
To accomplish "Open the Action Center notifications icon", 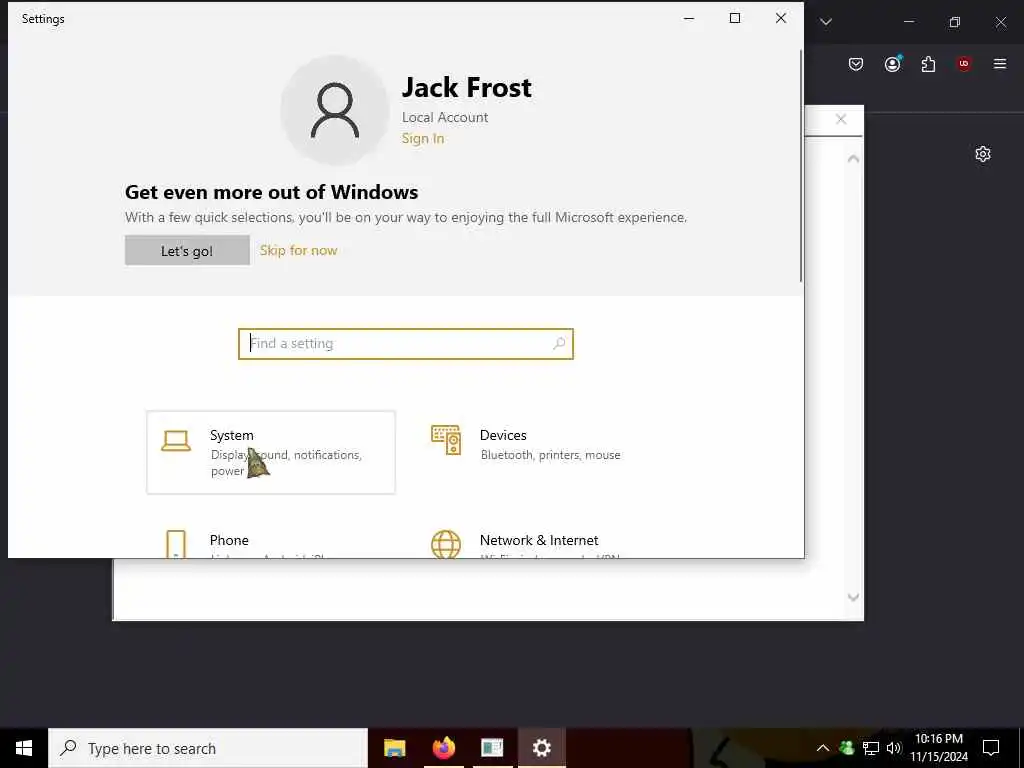I will 991,748.
